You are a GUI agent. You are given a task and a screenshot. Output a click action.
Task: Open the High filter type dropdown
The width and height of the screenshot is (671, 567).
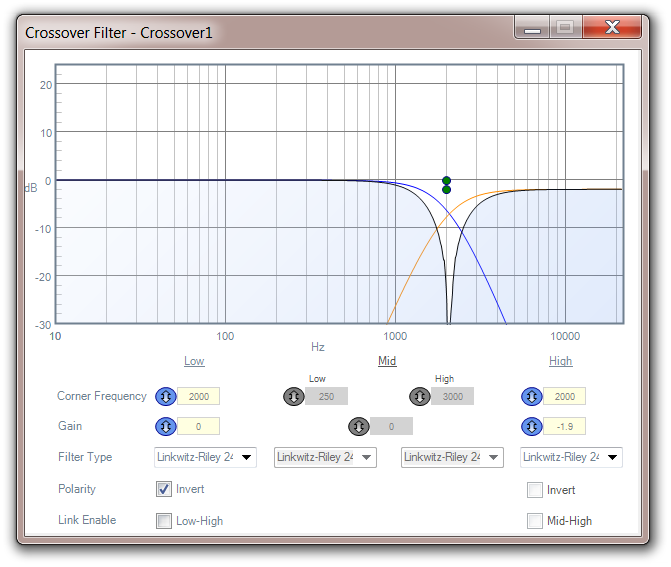[571, 457]
